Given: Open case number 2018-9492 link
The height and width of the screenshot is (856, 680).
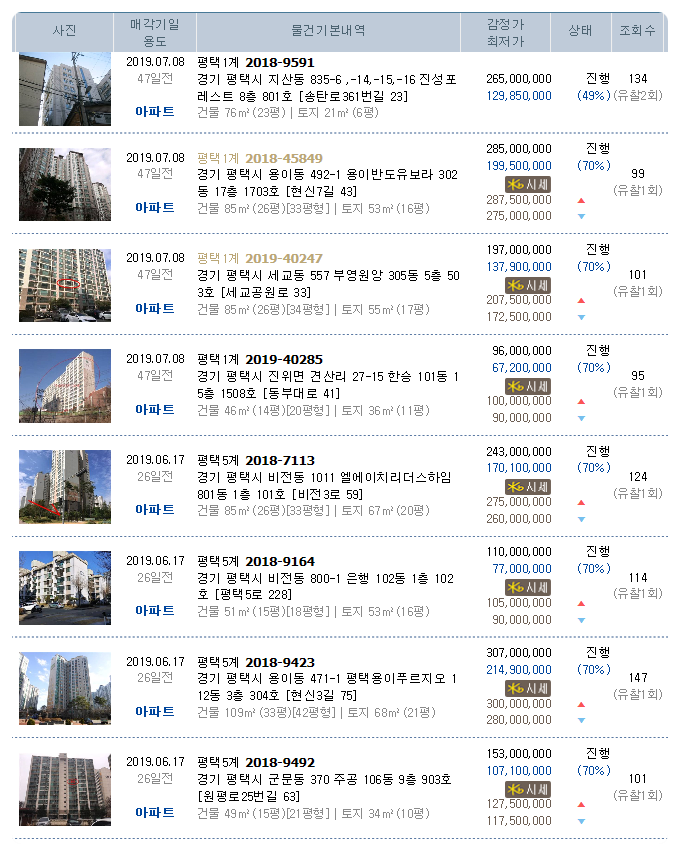Looking at the screenshot, I should coord(280,762).
